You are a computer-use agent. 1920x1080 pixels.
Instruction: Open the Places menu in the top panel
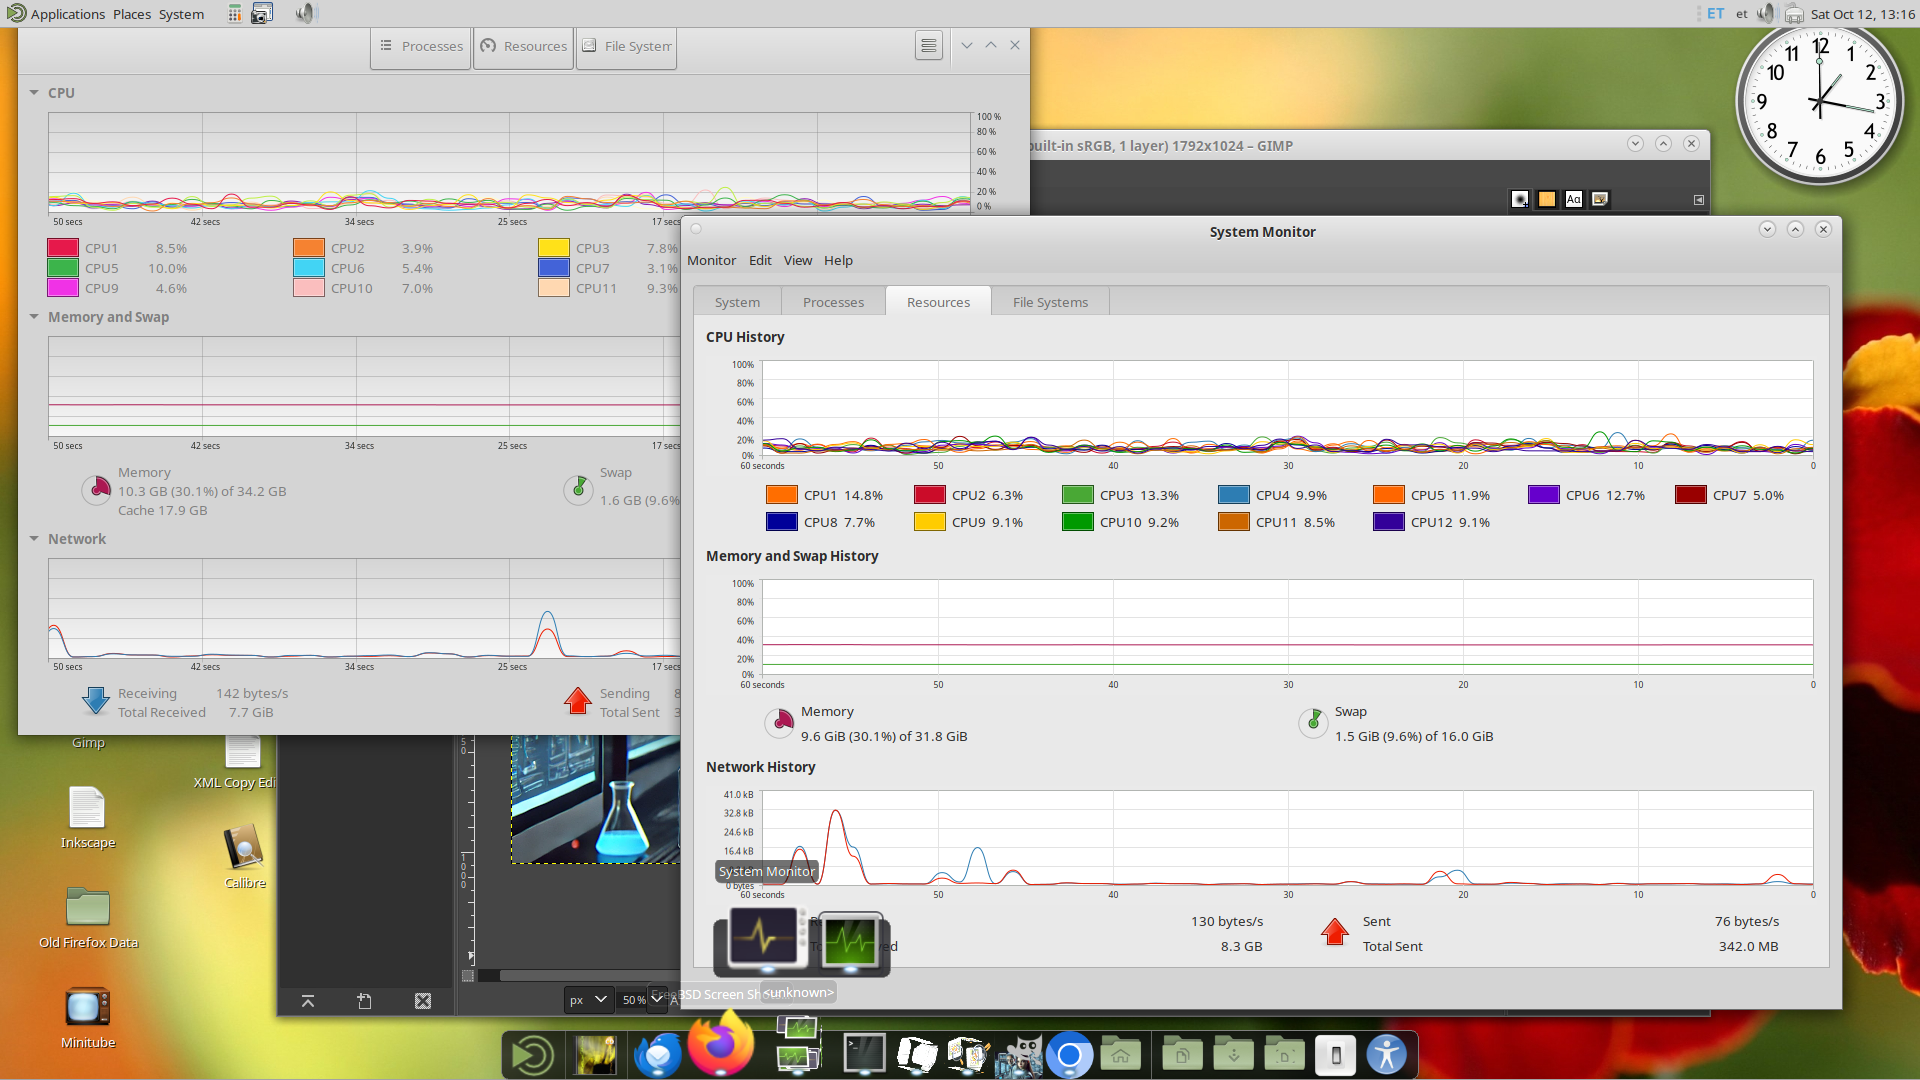pyautogui.click(x=132, y=14)
